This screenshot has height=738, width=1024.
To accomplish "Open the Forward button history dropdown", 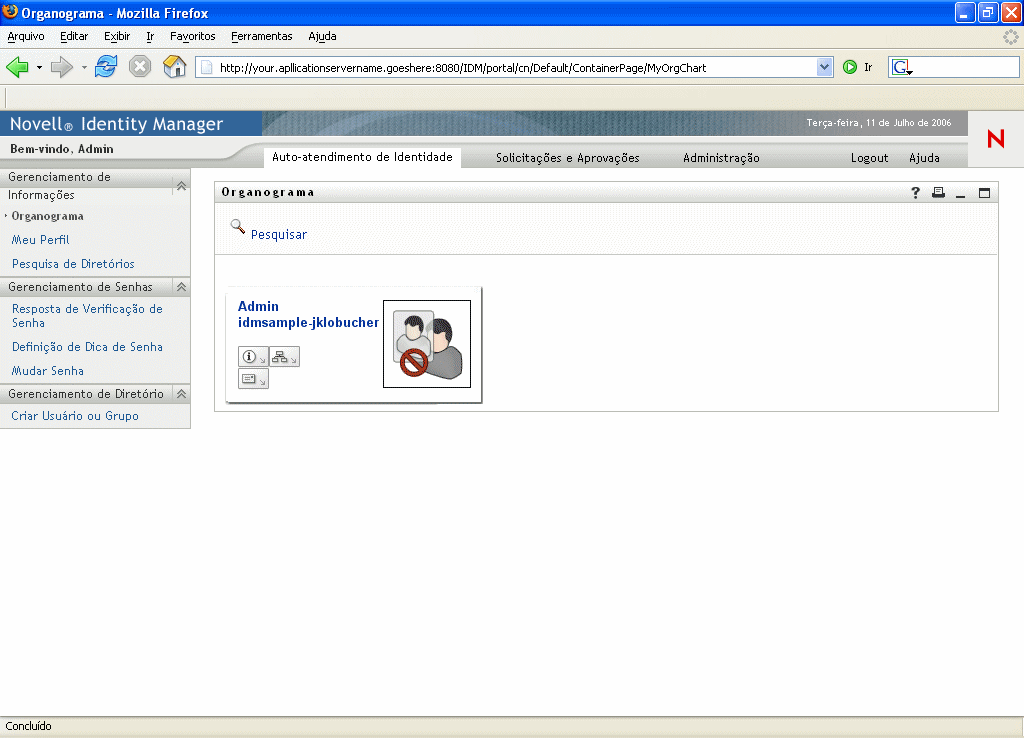I will [84, 67].
